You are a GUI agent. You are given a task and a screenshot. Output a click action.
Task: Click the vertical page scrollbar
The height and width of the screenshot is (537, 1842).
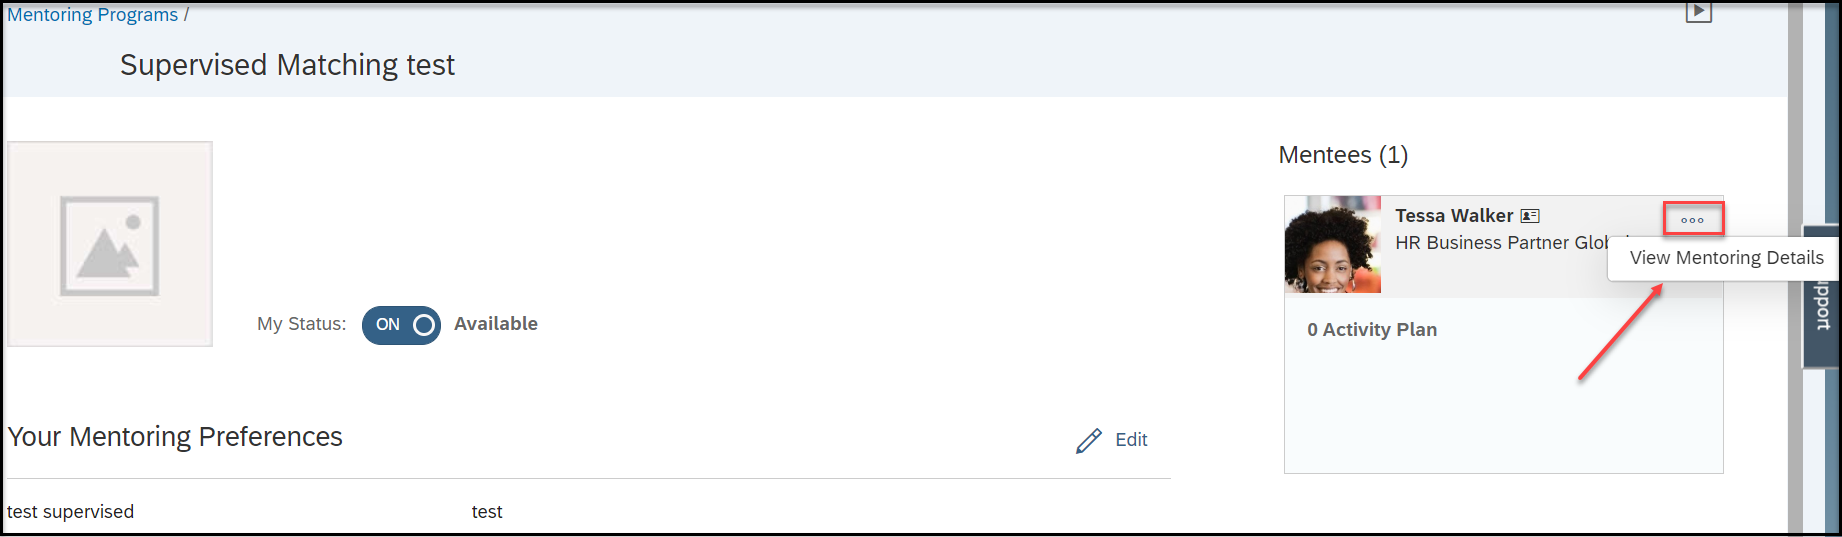[1795, 268]
